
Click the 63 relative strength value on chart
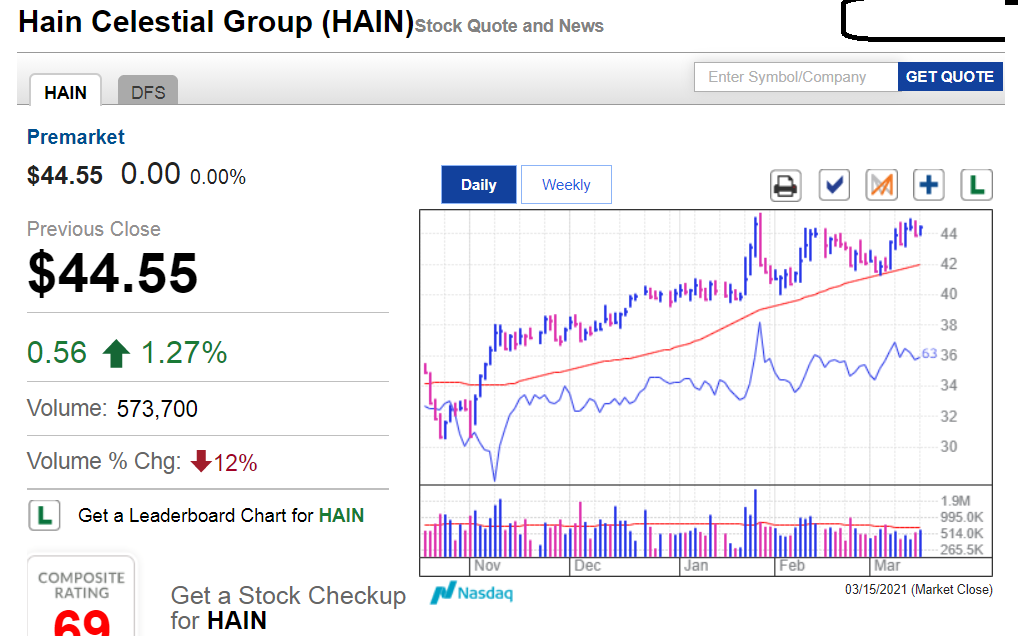pyautogui.click(x=929, y=353)
